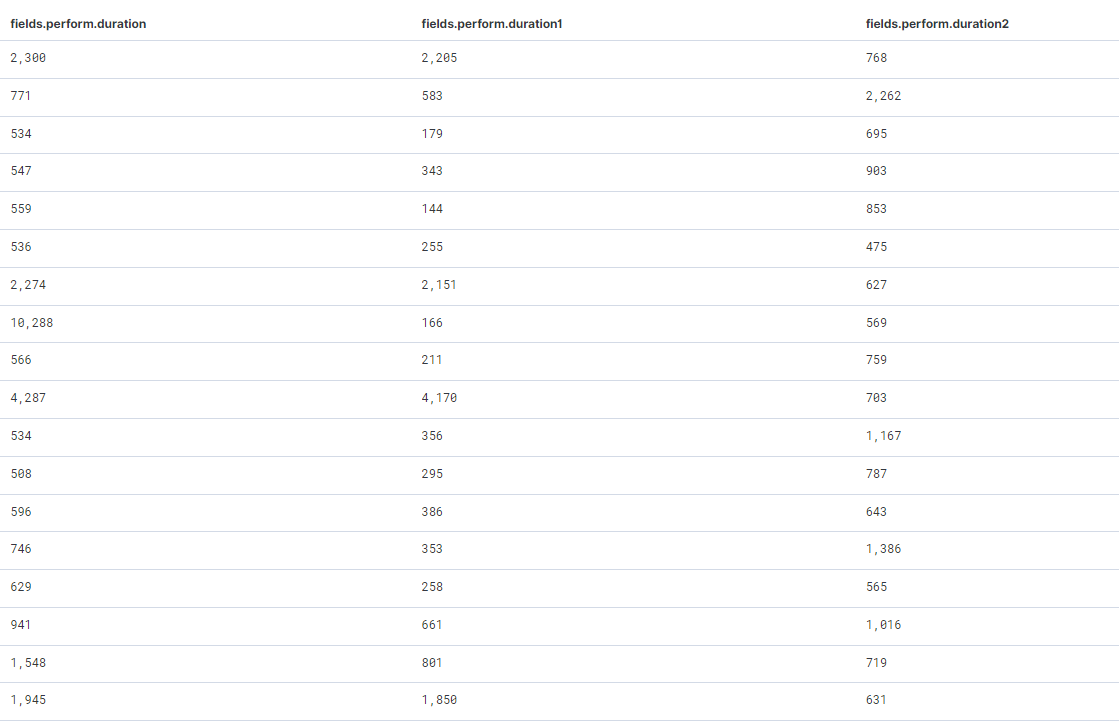1119x721 pixels.
Task: Click the 1,167 duration2 cell
Action: pyautogui.click(x=883, y=436)
